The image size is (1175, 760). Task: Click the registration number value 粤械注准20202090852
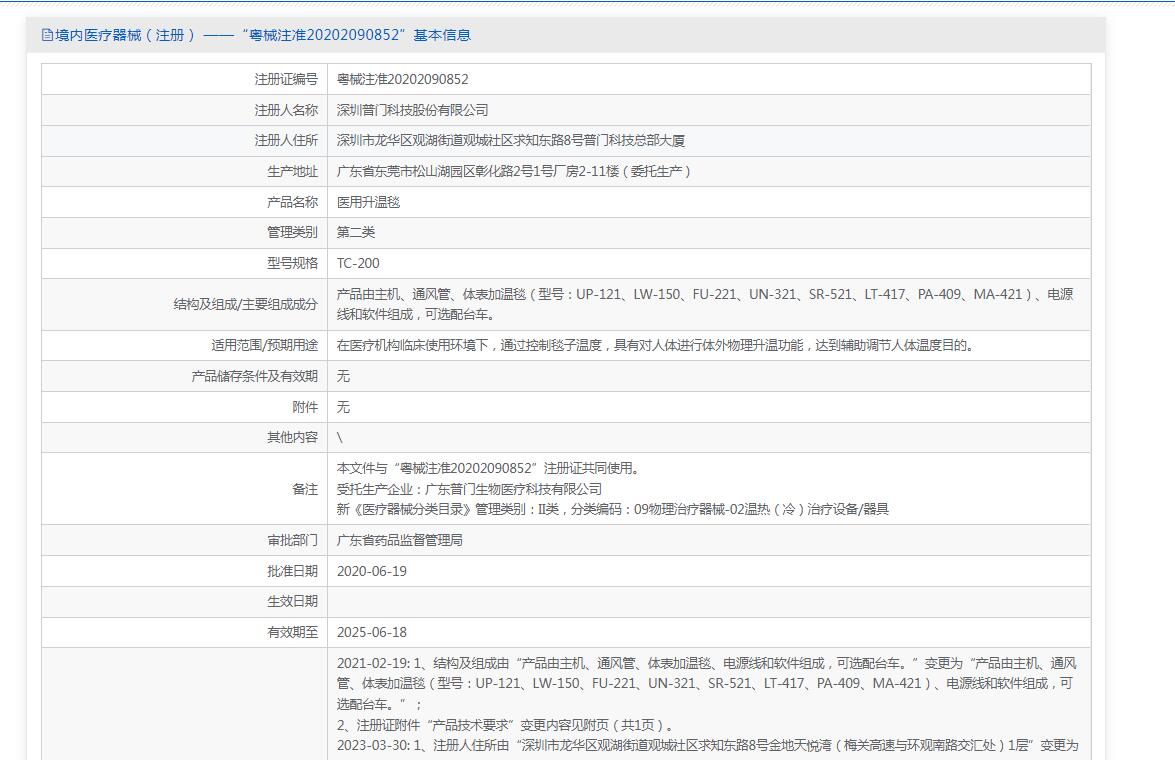(402, 79)
